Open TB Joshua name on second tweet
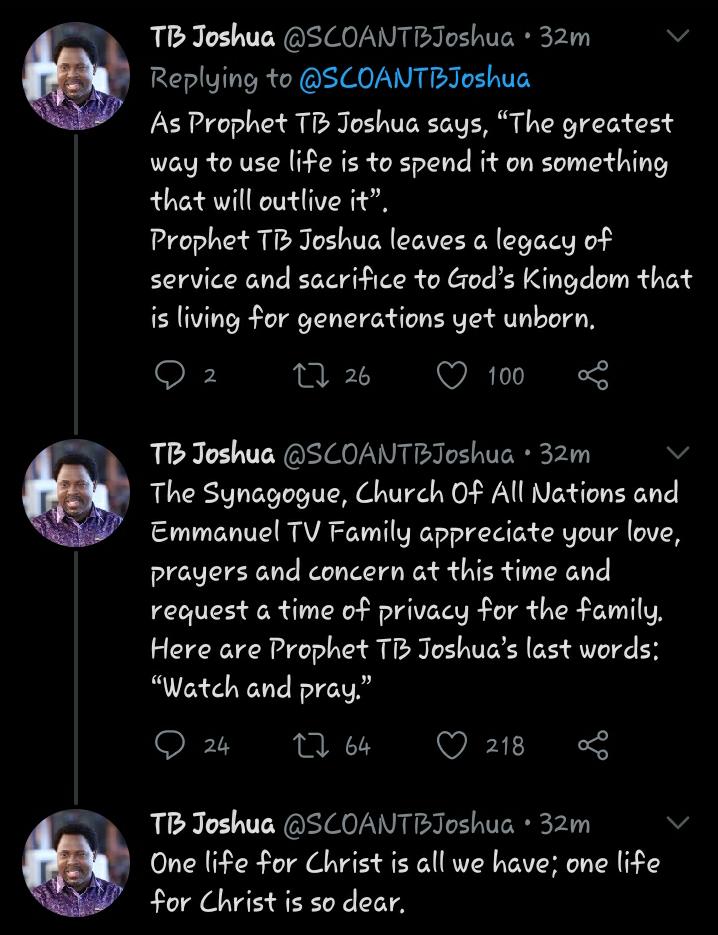Viewport: 718px width, 935px height. point(212,454)
